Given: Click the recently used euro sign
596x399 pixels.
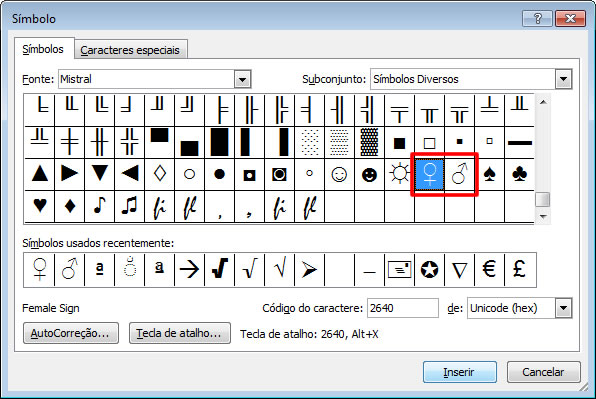Looking at the screenshot, I should (489, 269).
